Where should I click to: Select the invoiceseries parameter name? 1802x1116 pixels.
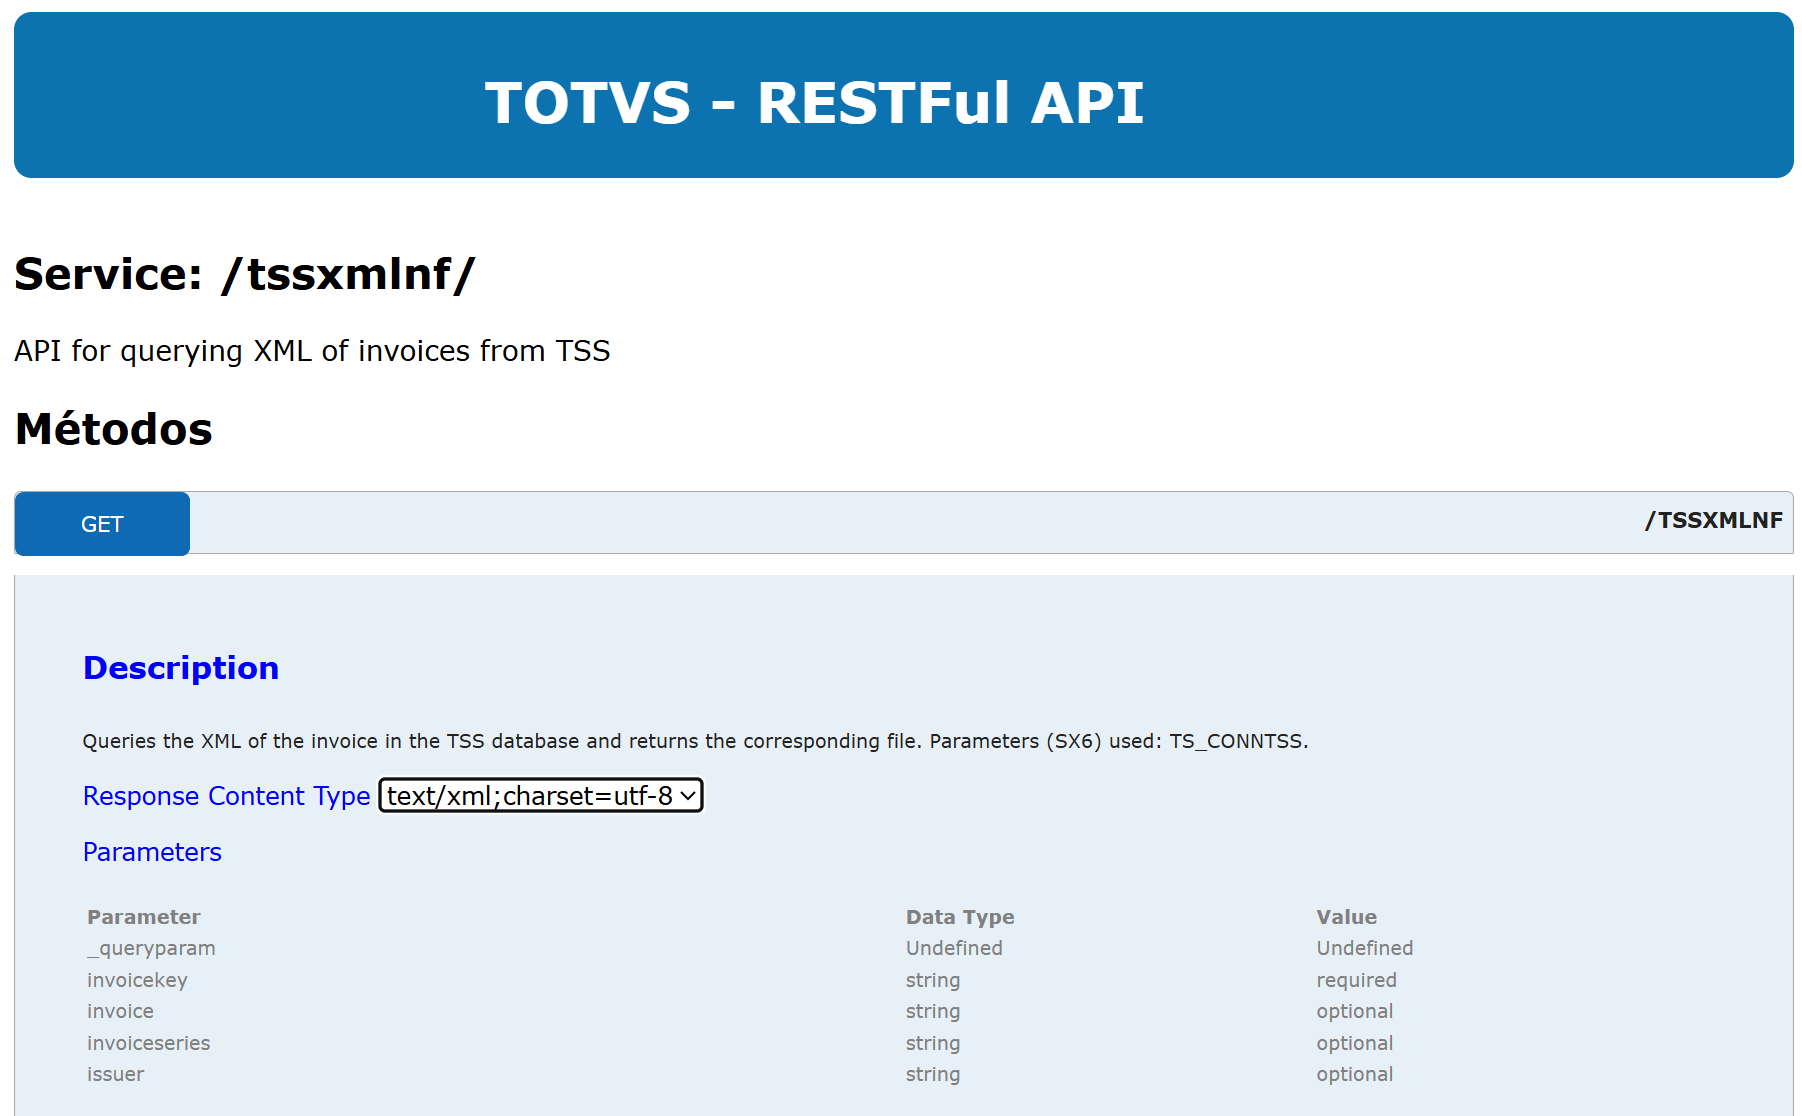[148, 1043]
